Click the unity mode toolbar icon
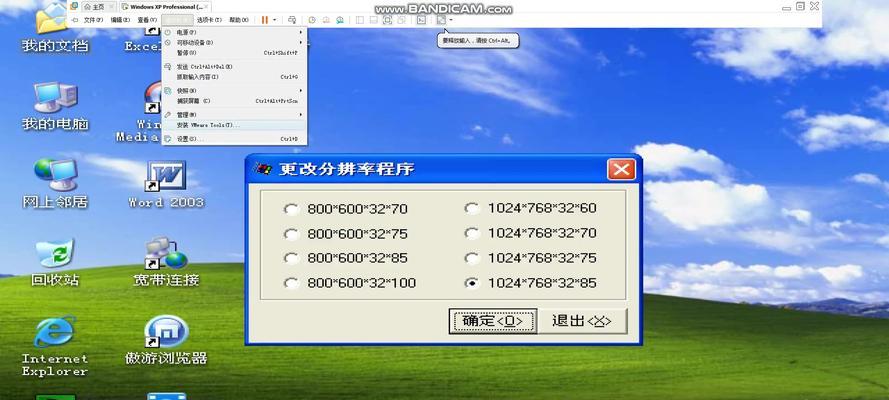Viewport: 889px width, 400px height. pos(401,20)
